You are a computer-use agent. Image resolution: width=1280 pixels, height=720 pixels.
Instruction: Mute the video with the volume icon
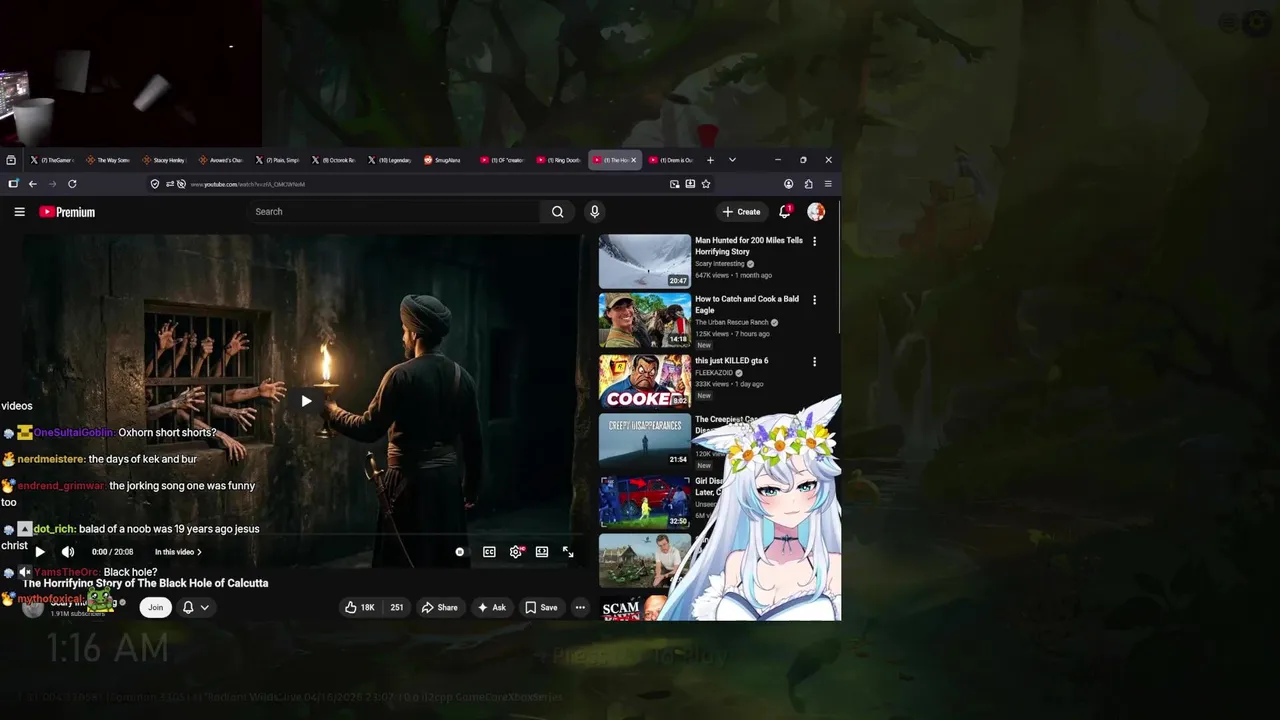(68, 552)
